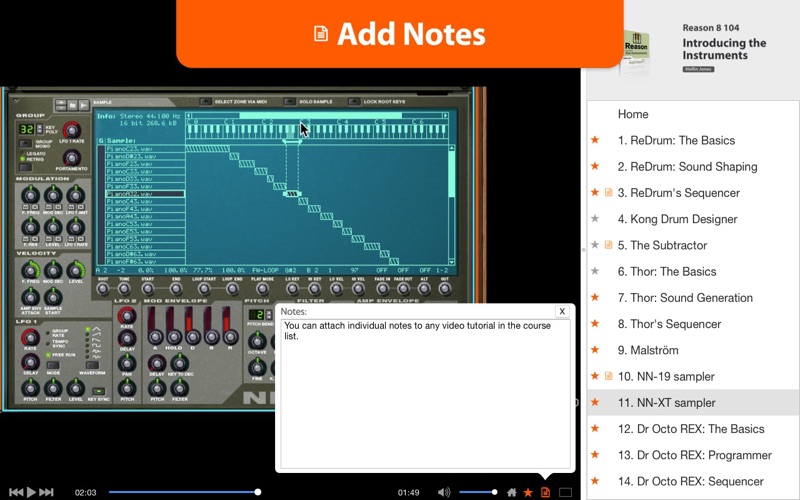
Task: Mark Thor: The Basics with its gray star
Action: pyautogui.click(x=595, y=271)
